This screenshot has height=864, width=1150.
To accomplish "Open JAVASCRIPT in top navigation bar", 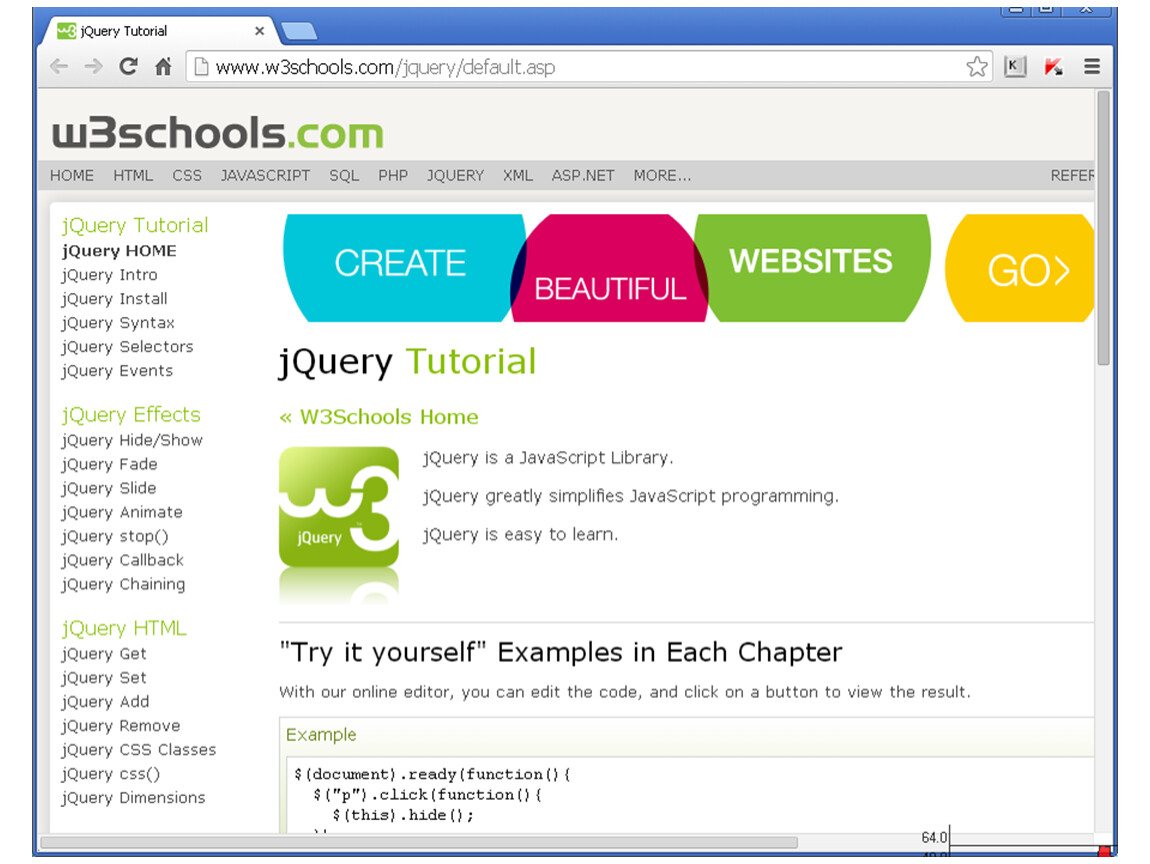I will tap(265, 175).
